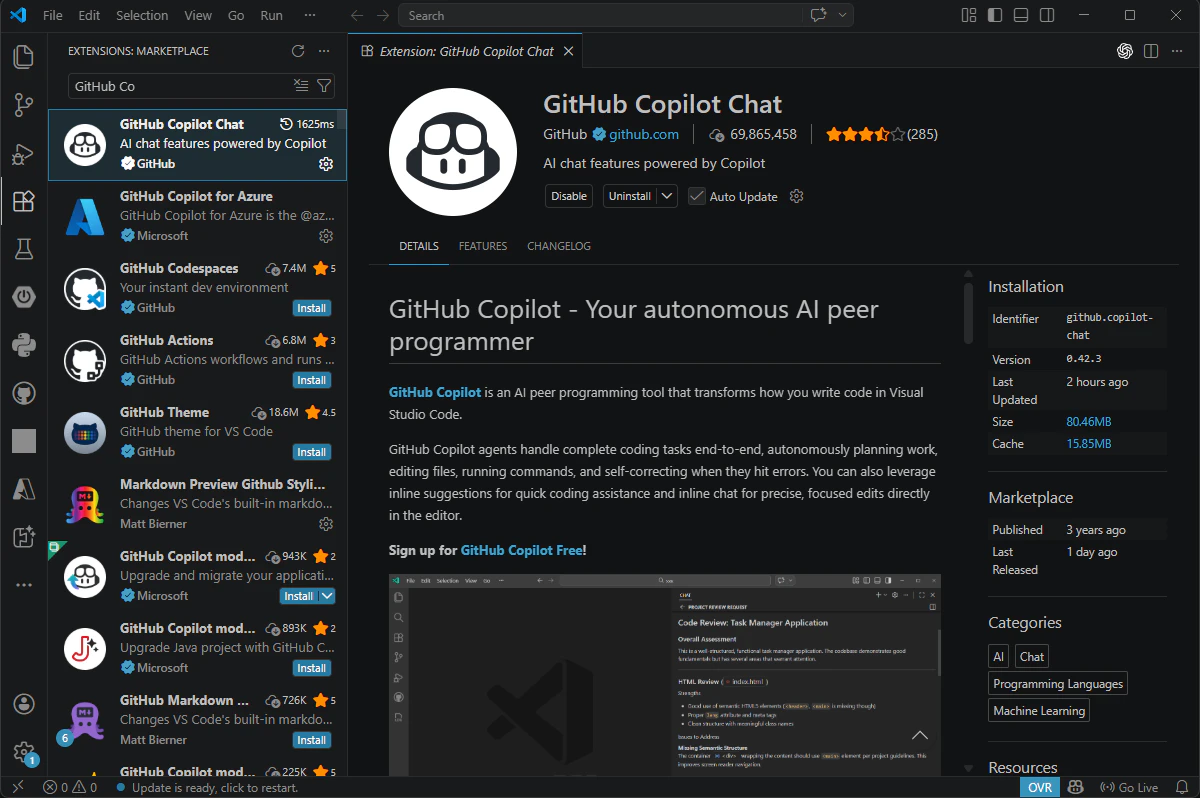Open extension settings gear beside Auto Update
Screen dimensions: 1200x798
[797, 196]
